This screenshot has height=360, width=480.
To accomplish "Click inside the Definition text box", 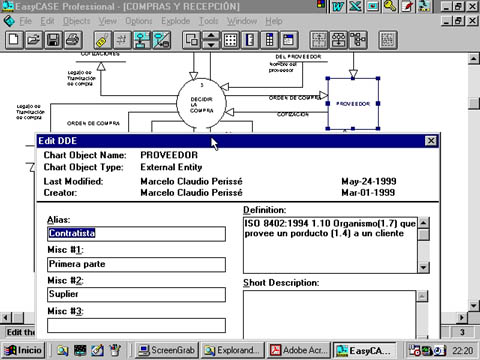I will [330, 245].
